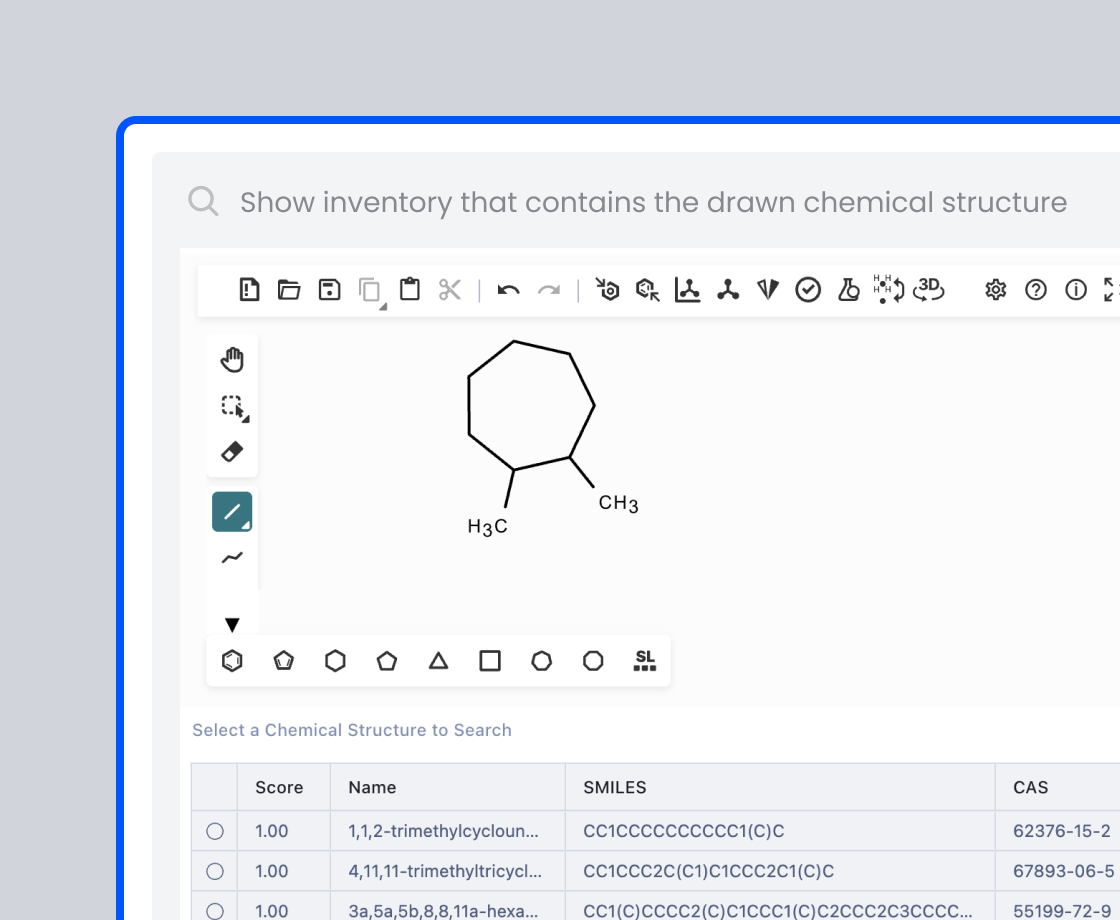Select radio button for 1,1,2-trimethylcycloun... row
The width and height of the screenshot is (1120, 920).
(215, 831)
